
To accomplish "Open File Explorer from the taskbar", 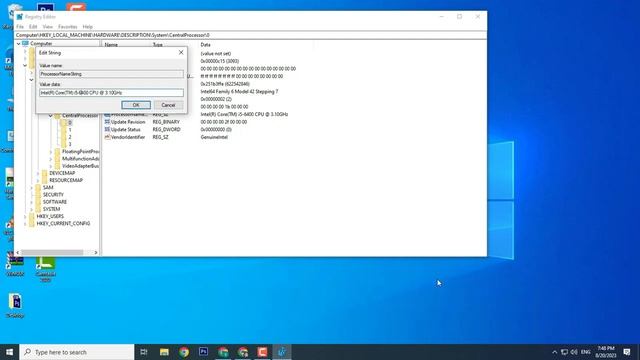I will click(x=164, y=352).
